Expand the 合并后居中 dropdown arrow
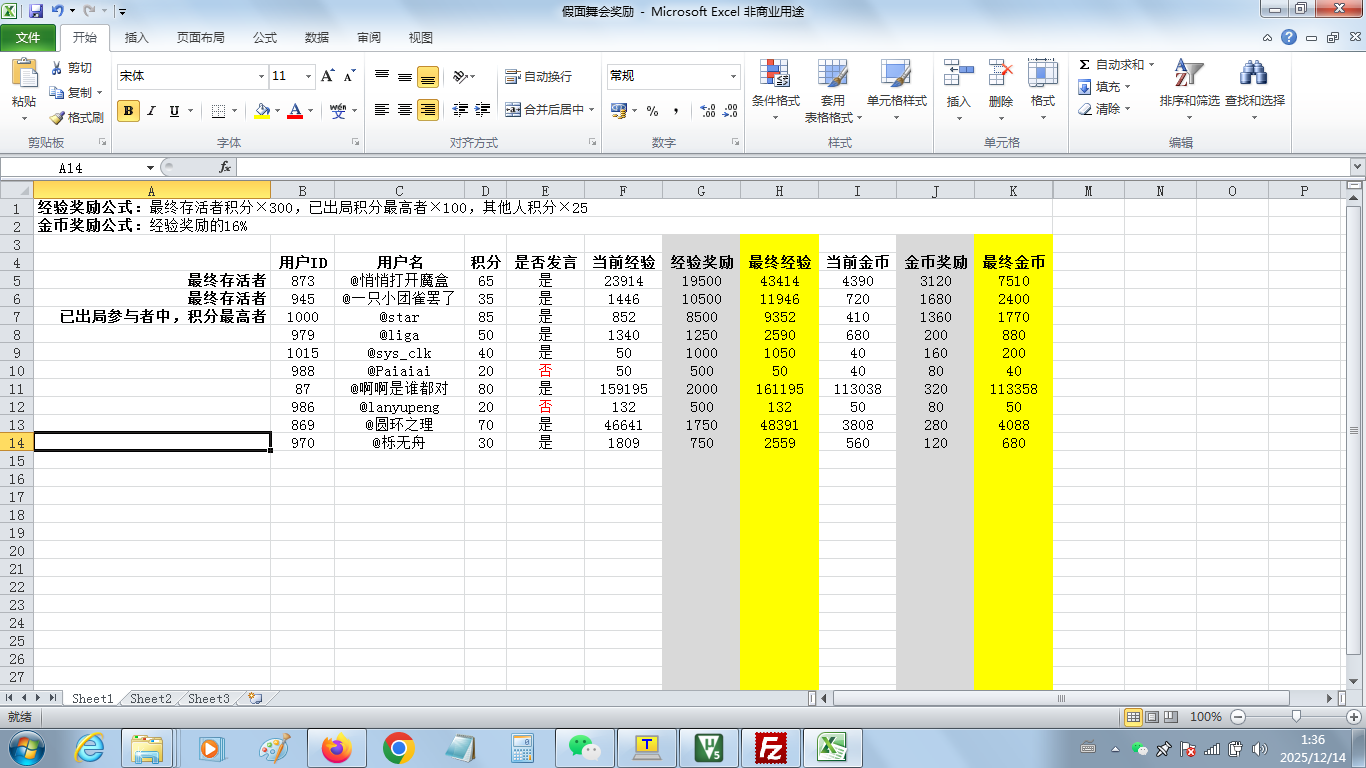This screenshot has width=1366, height=768. (592, 110)
